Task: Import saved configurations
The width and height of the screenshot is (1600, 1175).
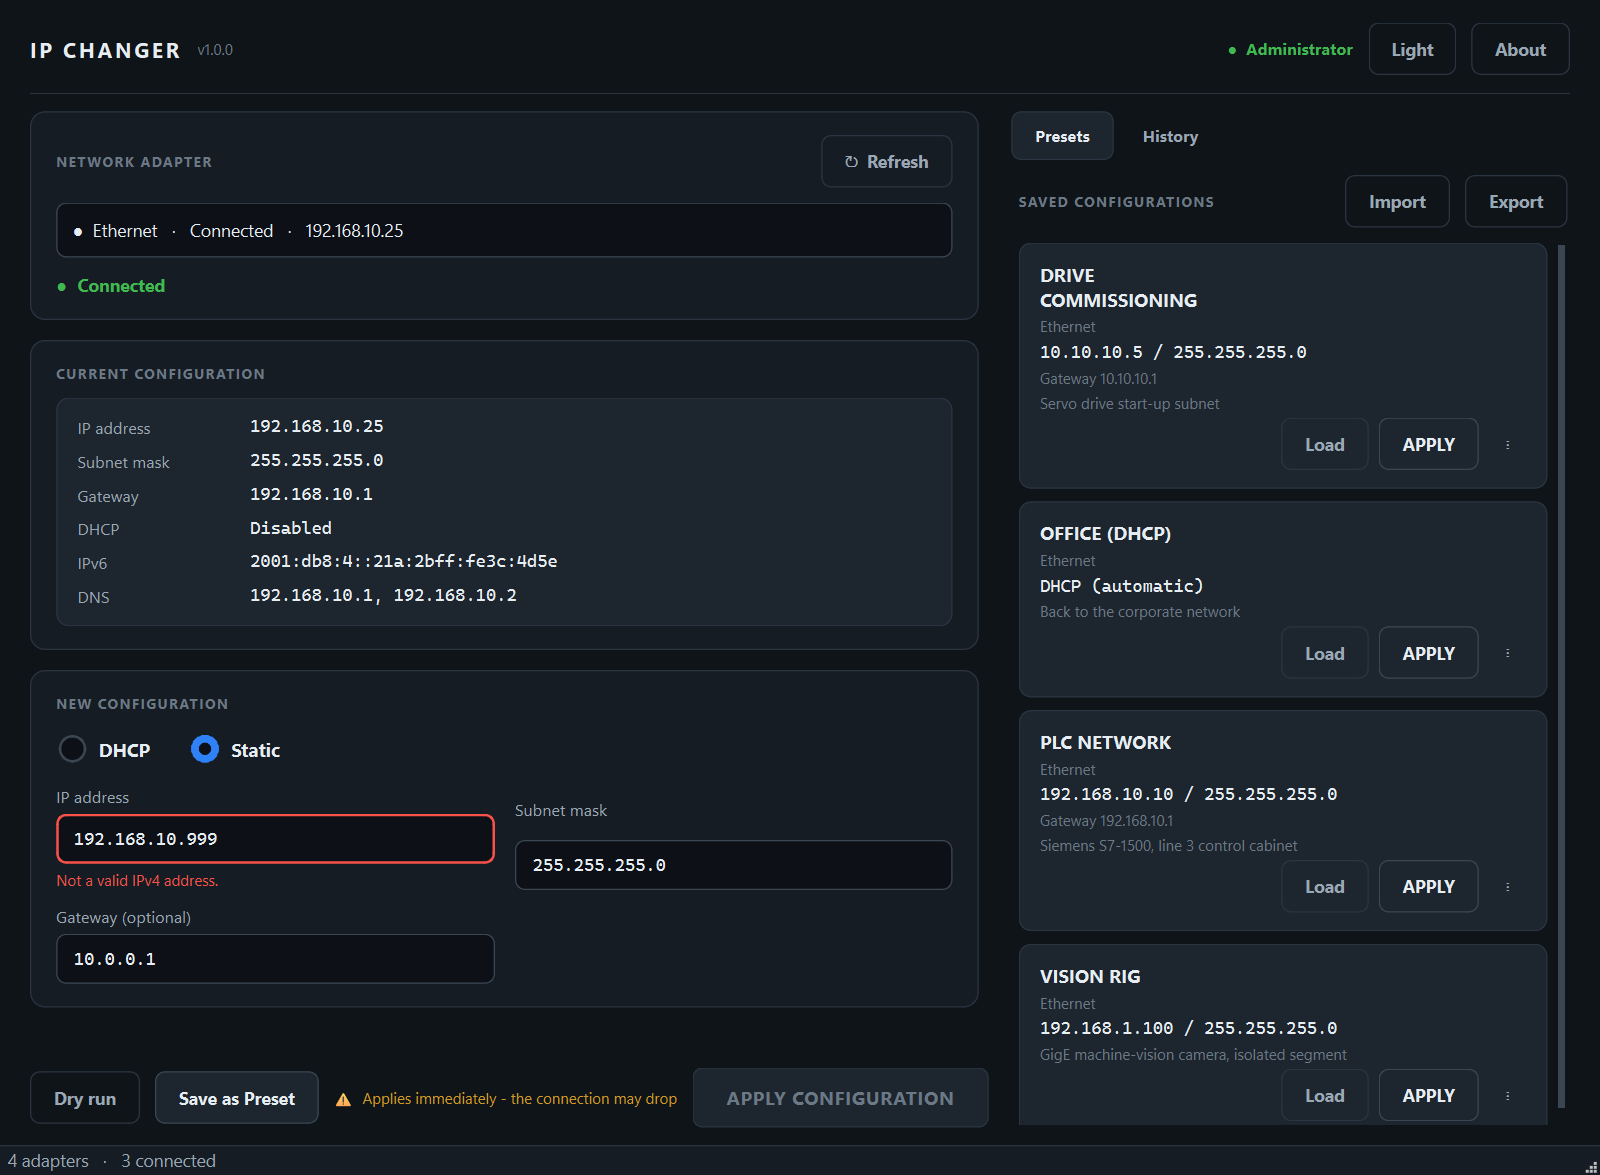Action: pyautogui.click(x=1397, y=202)
